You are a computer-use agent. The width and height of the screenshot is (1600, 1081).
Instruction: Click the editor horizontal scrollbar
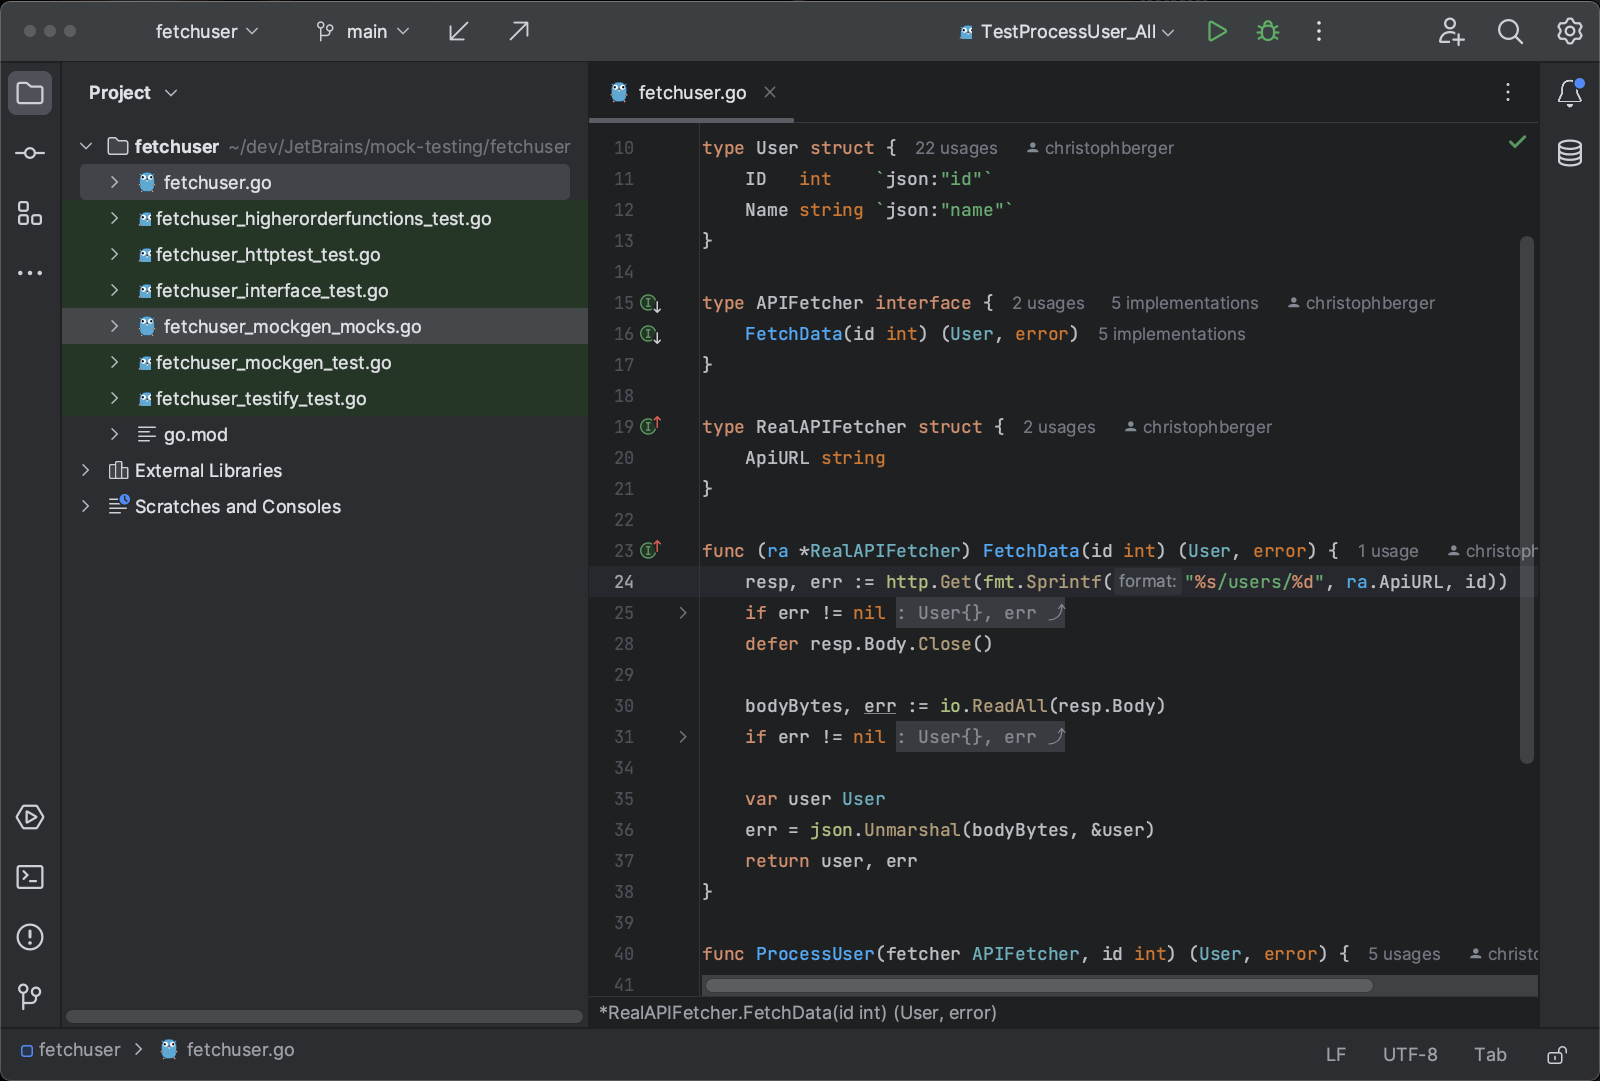coord(1038,986)
